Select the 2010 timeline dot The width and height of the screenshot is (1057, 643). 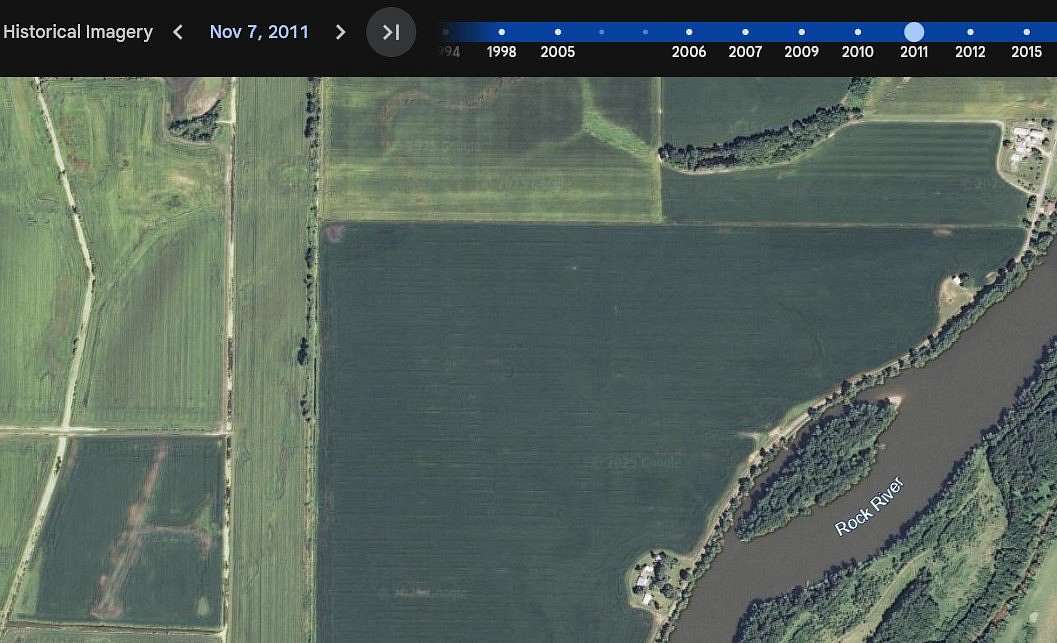[857, 31]
